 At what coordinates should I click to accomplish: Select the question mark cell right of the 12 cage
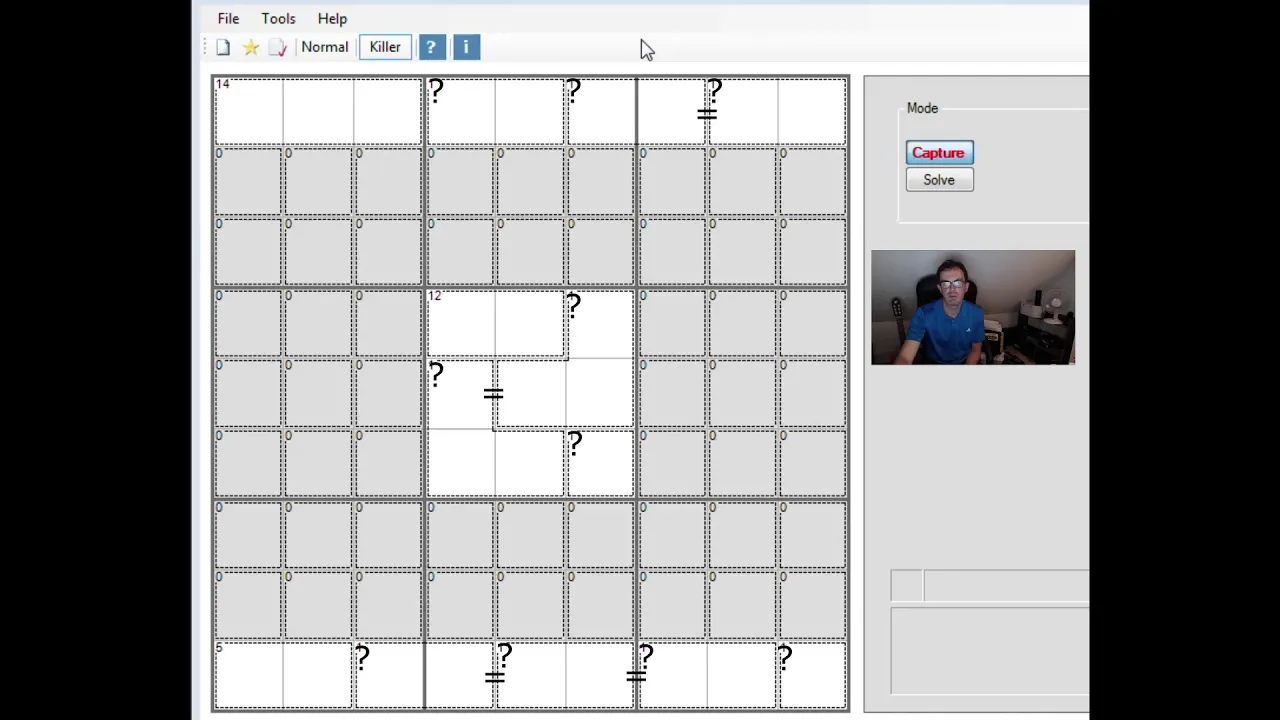[600, 323]
